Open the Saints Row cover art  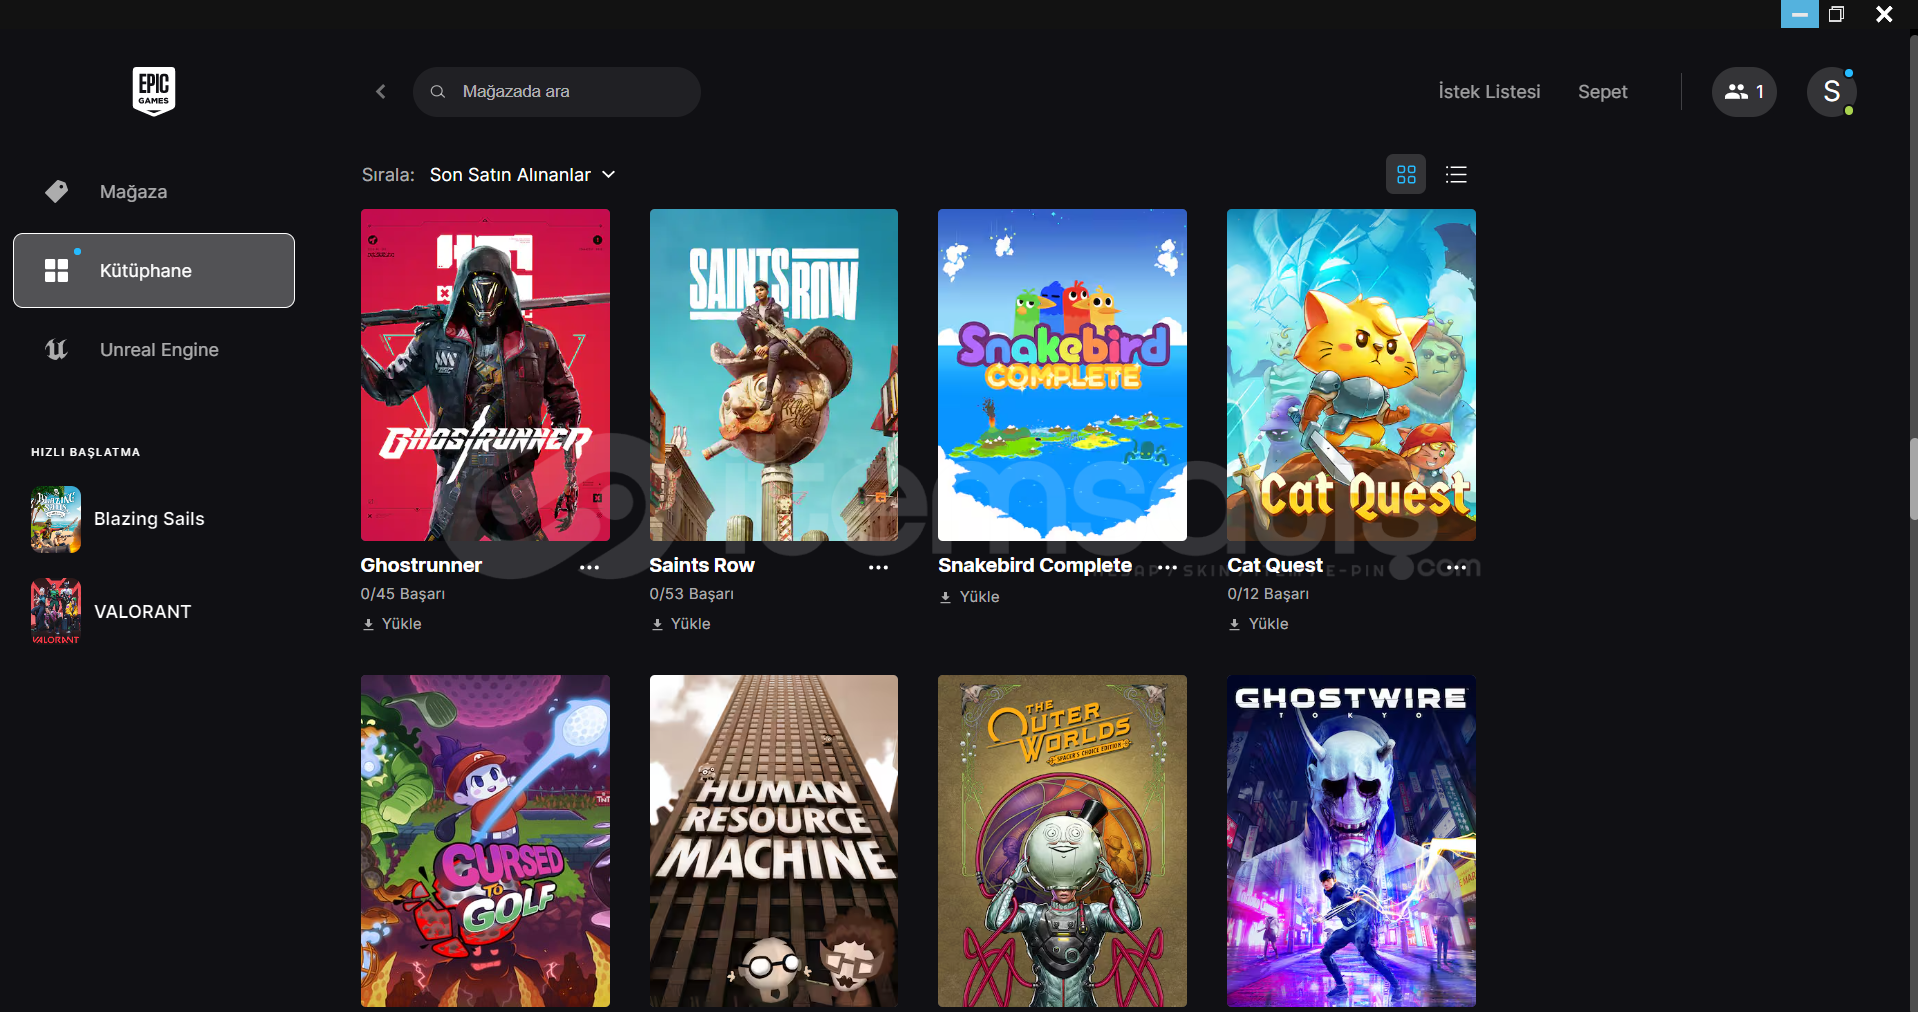click(x=774, y=375)
